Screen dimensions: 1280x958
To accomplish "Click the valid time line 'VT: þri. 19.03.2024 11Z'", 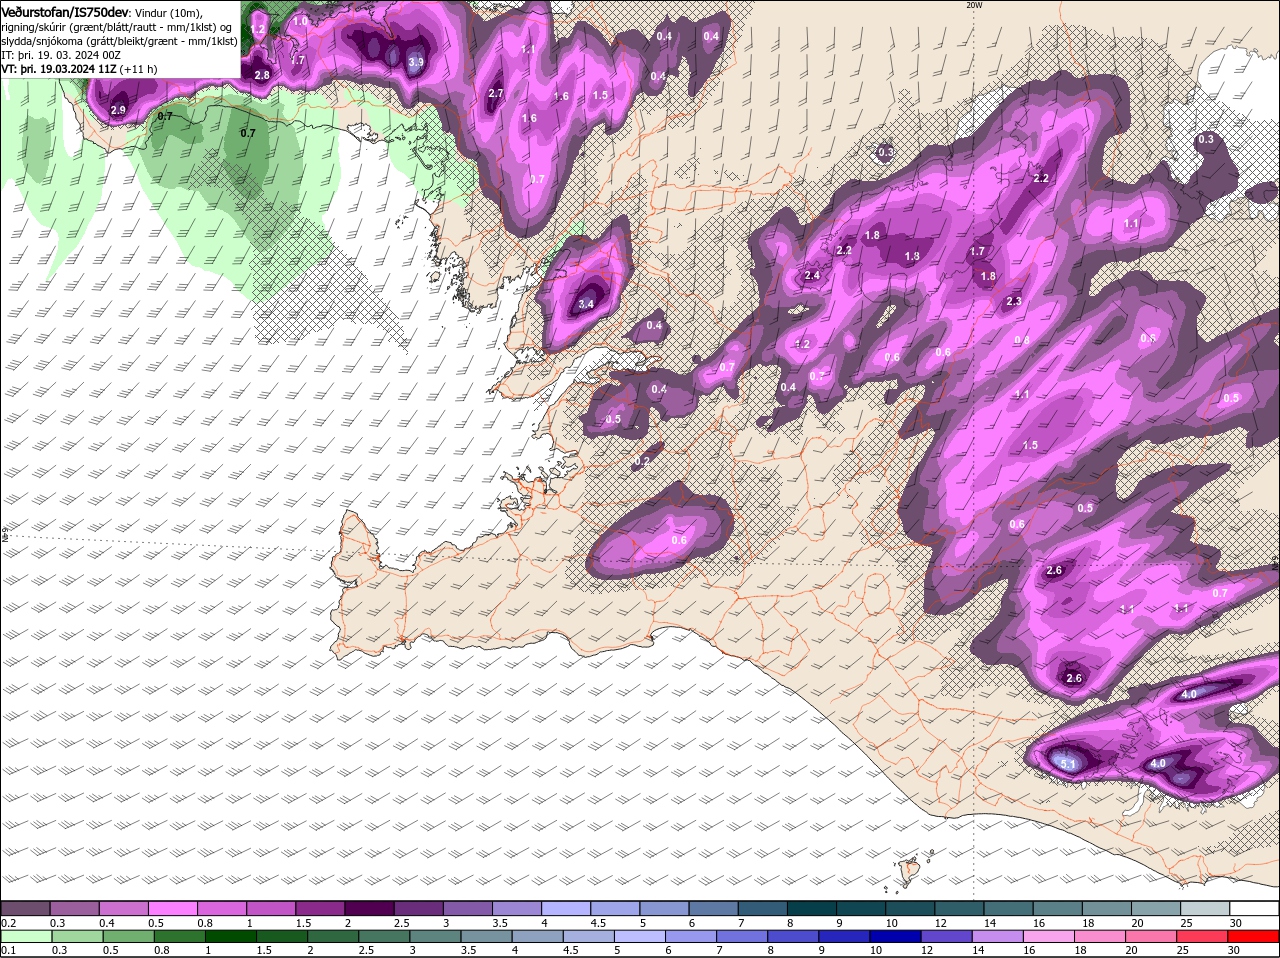I will [x=59, y=69].
